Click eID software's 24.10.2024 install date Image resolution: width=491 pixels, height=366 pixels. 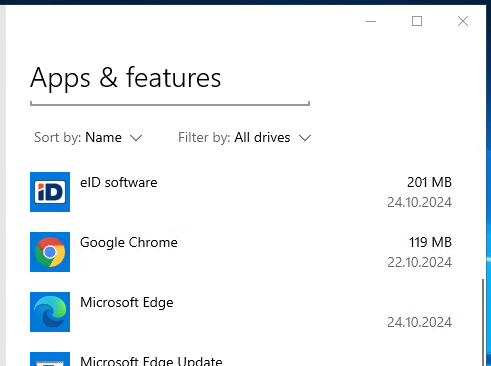[x=419, y=202]
